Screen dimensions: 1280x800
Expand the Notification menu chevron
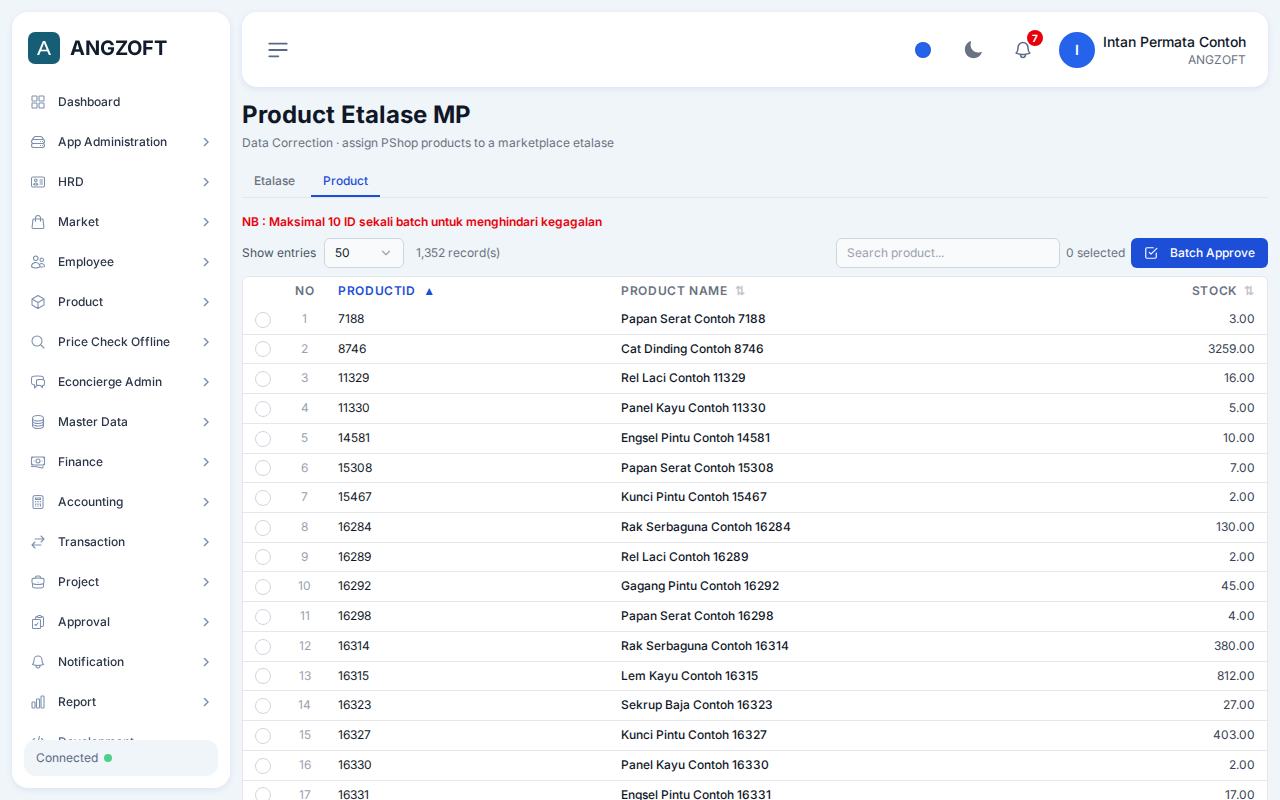[206, 662]
